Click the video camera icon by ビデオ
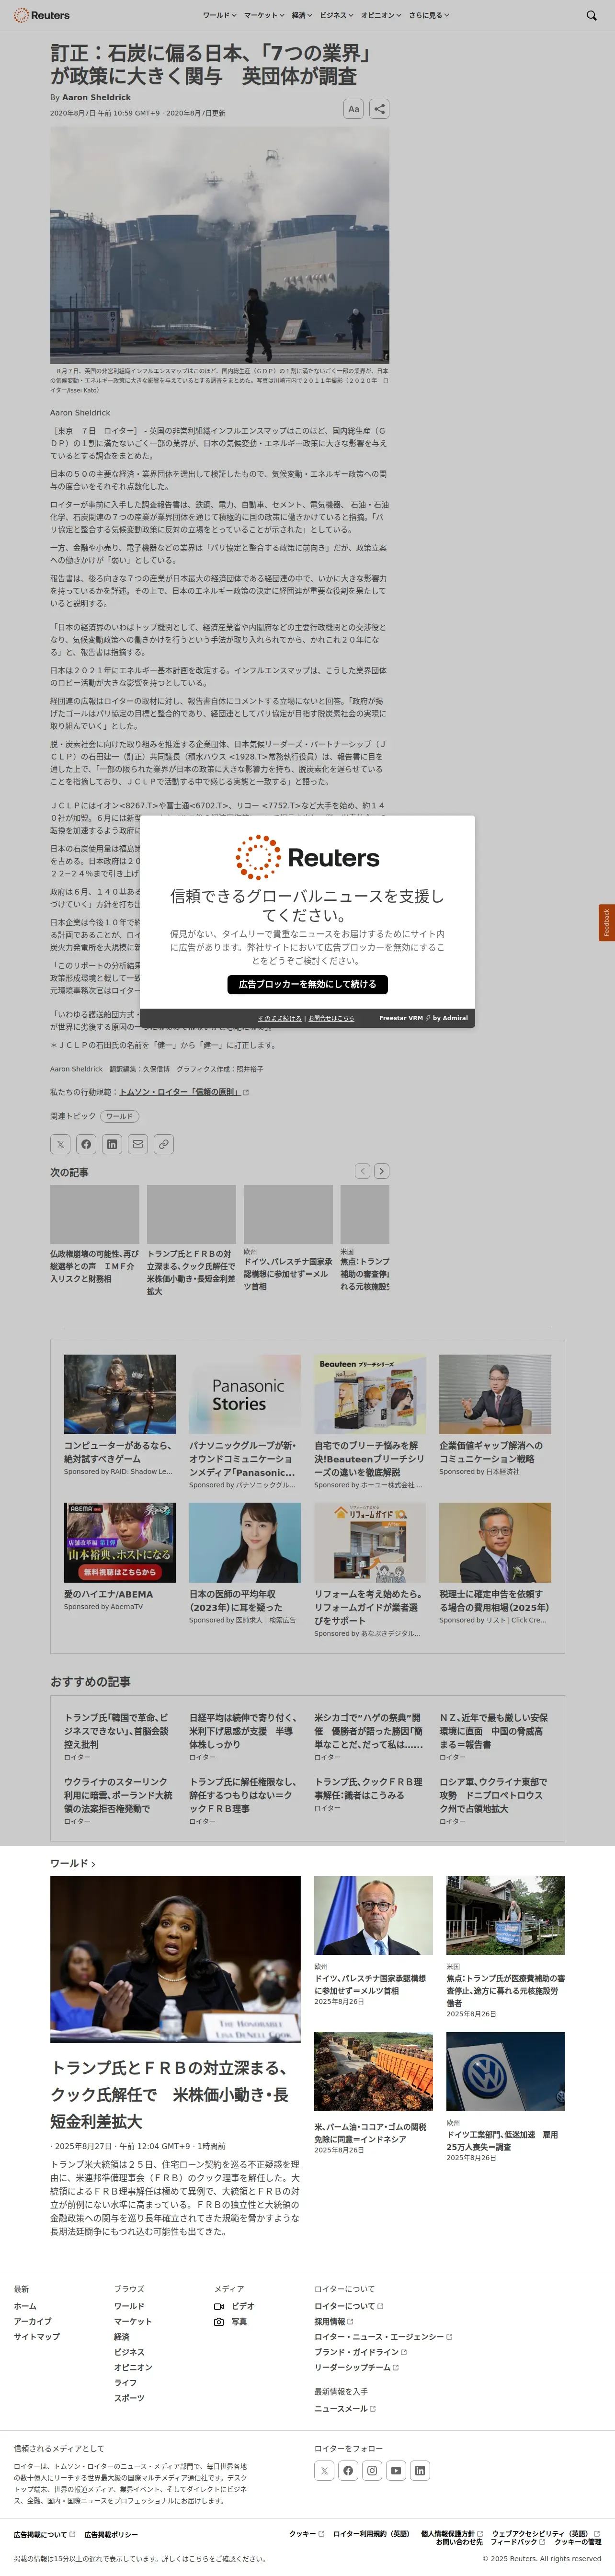The image size is (615, 2576). point(219,2306)
